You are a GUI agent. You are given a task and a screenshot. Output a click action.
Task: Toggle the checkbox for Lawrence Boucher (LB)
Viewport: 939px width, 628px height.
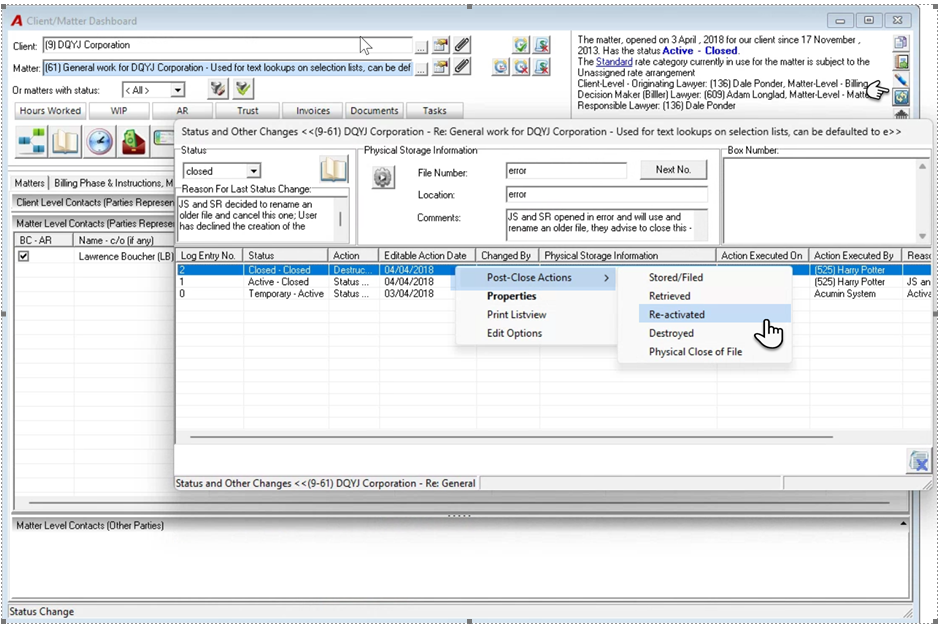[23, 256]
